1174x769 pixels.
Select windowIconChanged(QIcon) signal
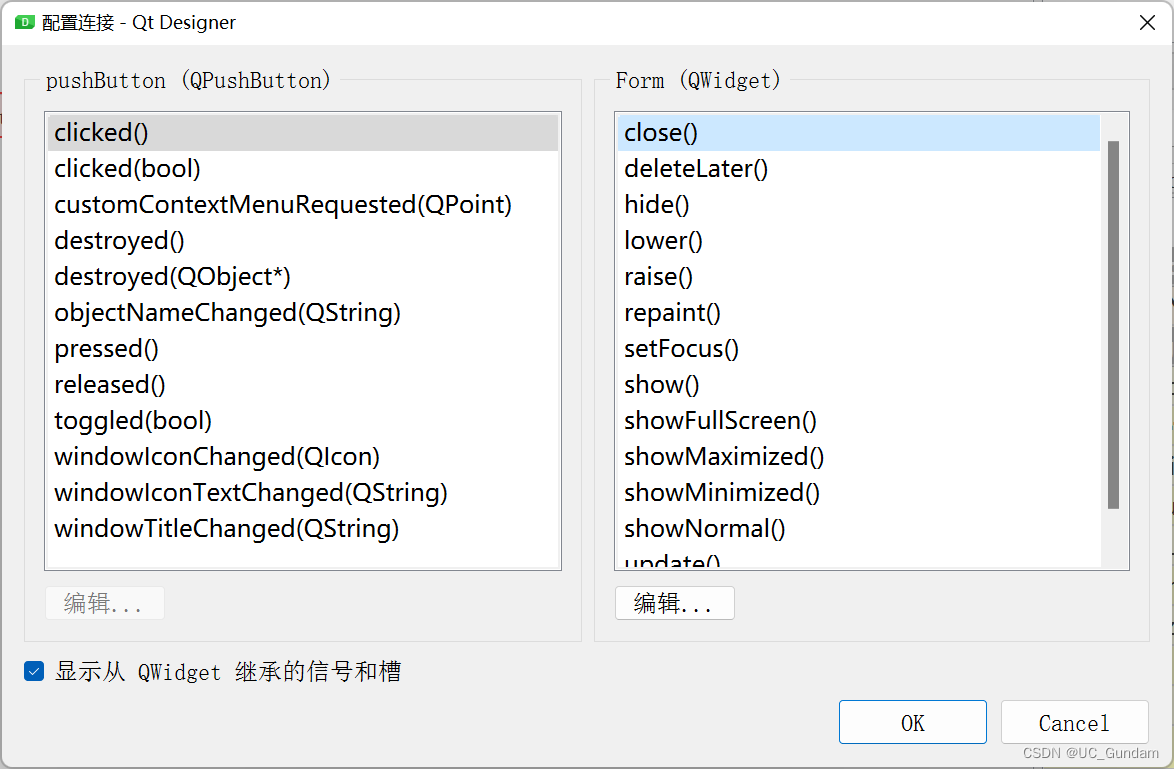click(x=302, y=456)
